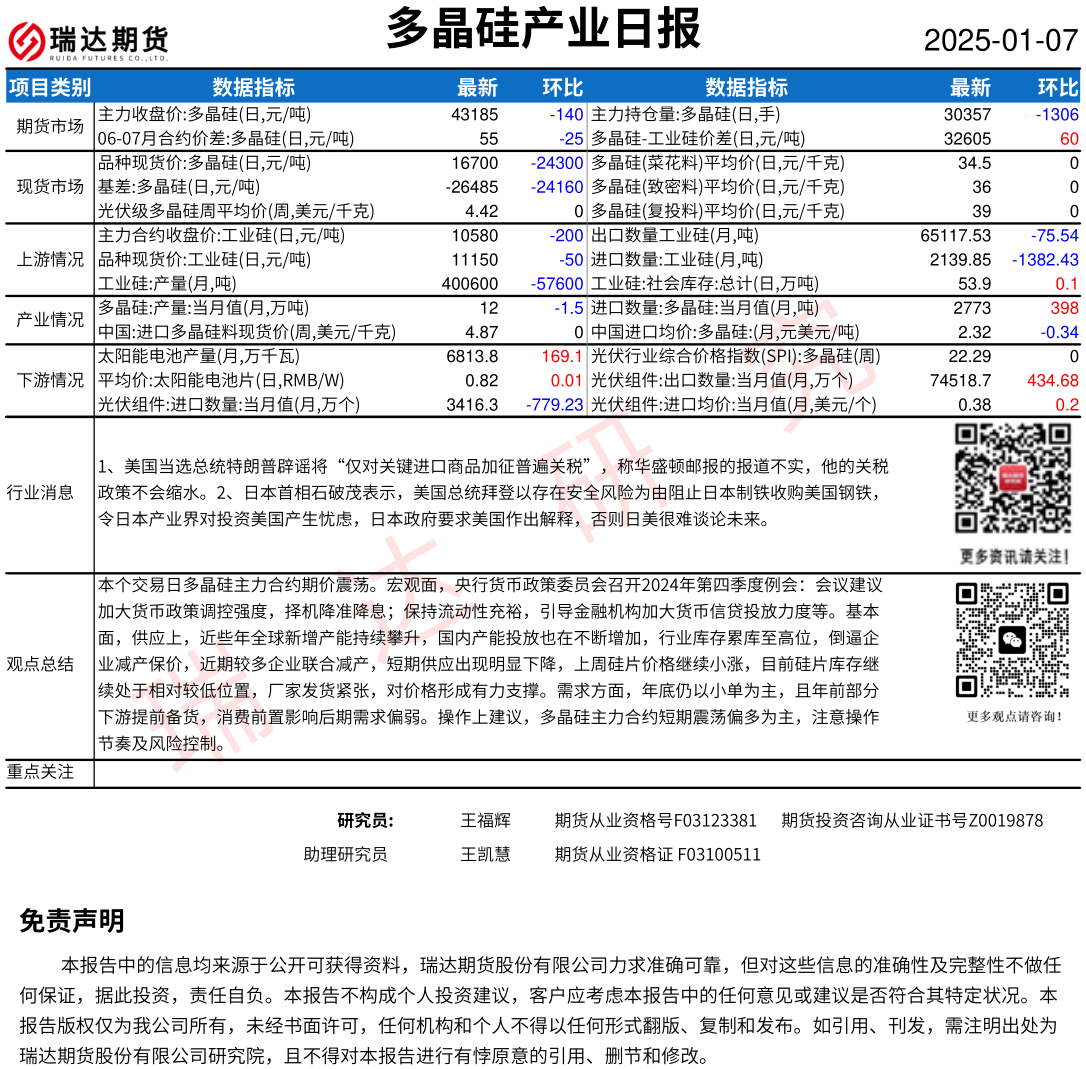The height and width of the screenshot is (1069, 1086).
Task: Click 平均价:太阳能电池片(日,RMB/W) label
Action: [221, 381]
